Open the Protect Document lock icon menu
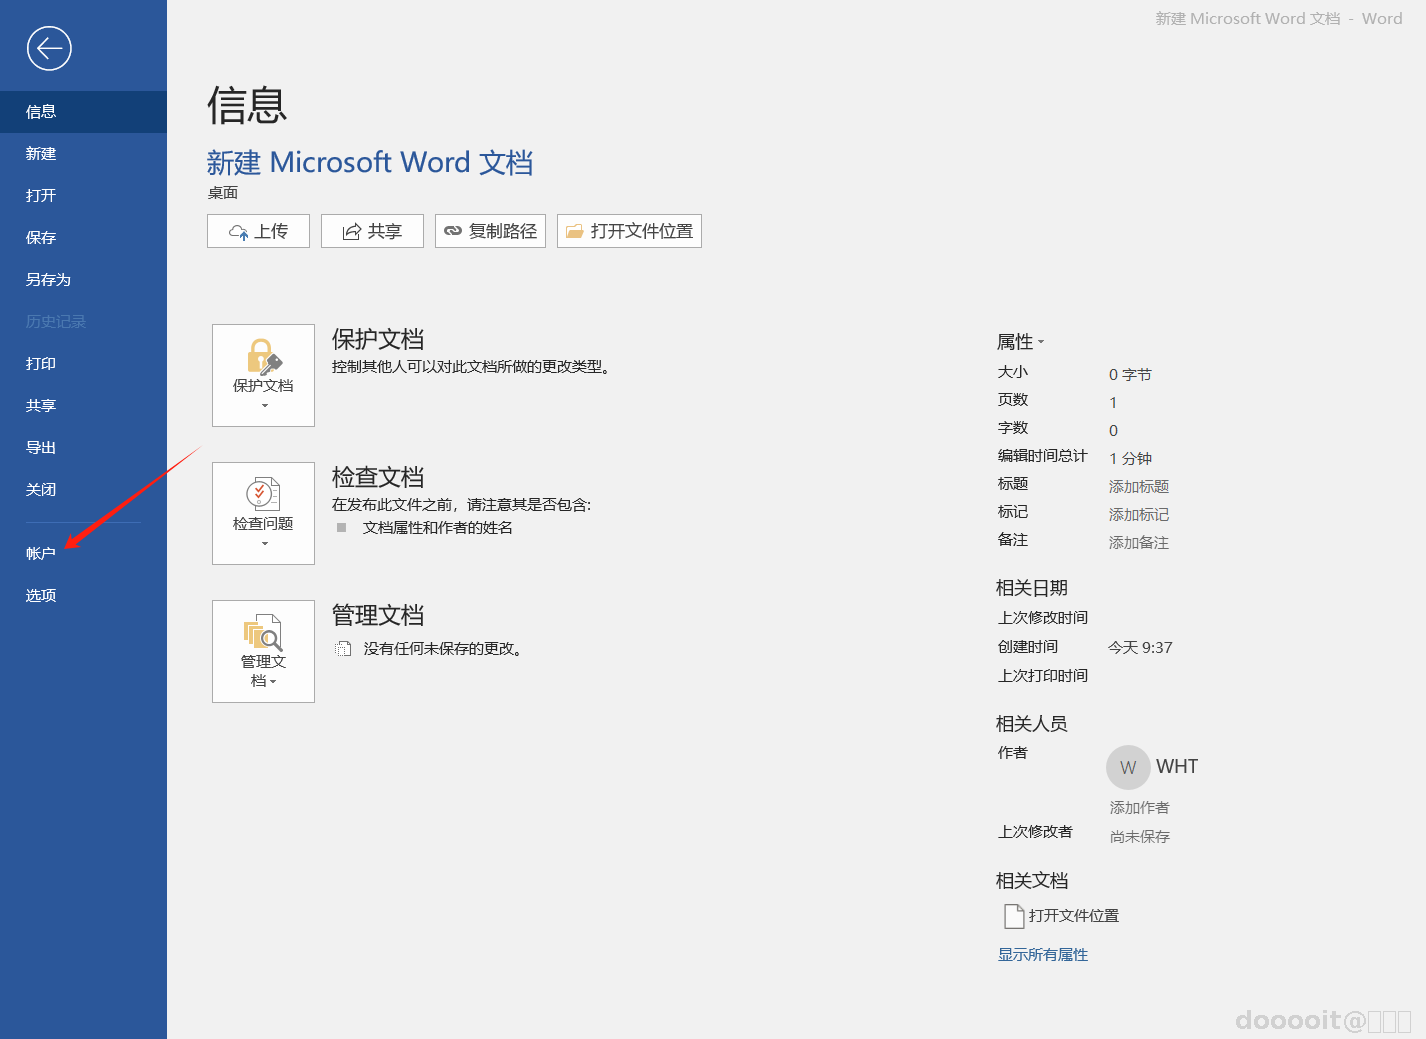The image size is (1426, 1039). pos(263,375)
